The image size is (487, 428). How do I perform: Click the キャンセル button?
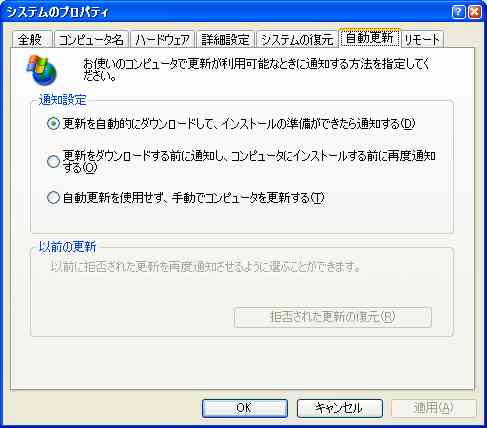click(340, 408)
